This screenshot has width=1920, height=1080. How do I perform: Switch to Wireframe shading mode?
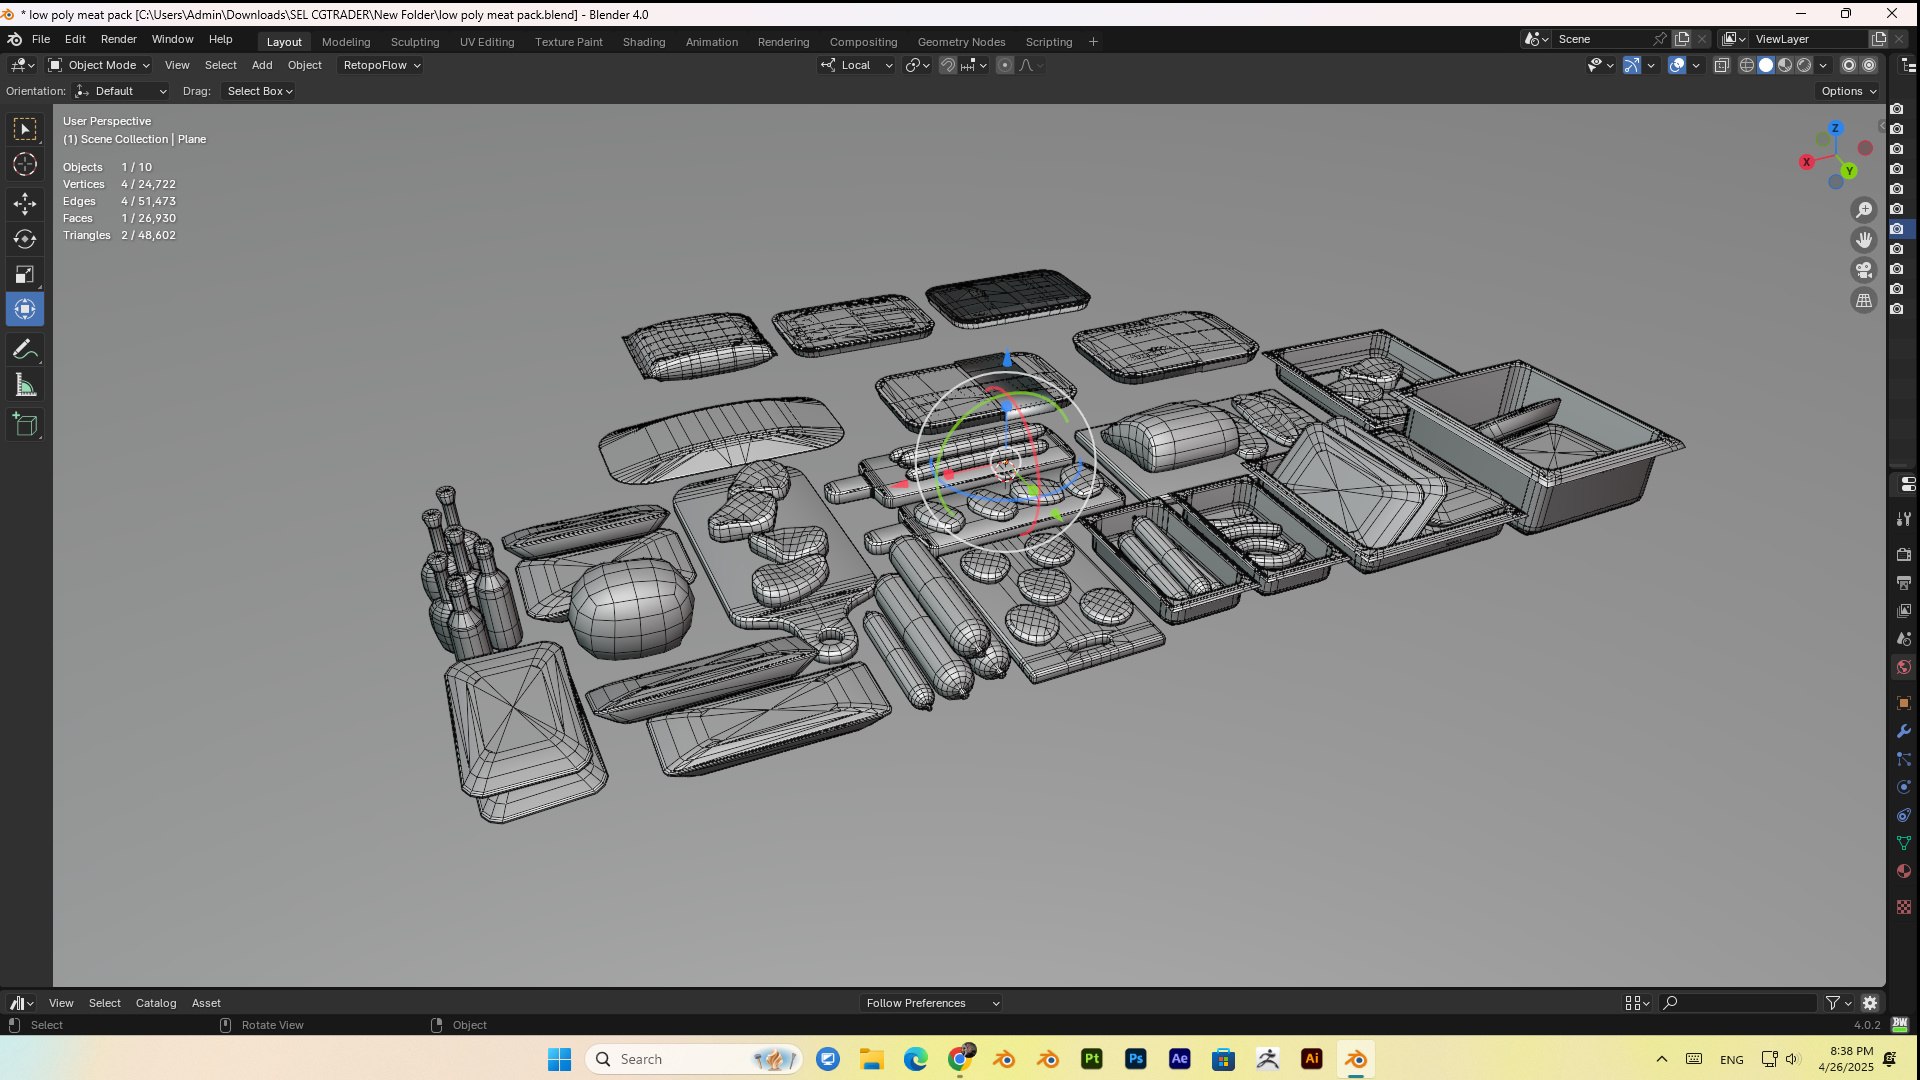[x=1747, y=65]
